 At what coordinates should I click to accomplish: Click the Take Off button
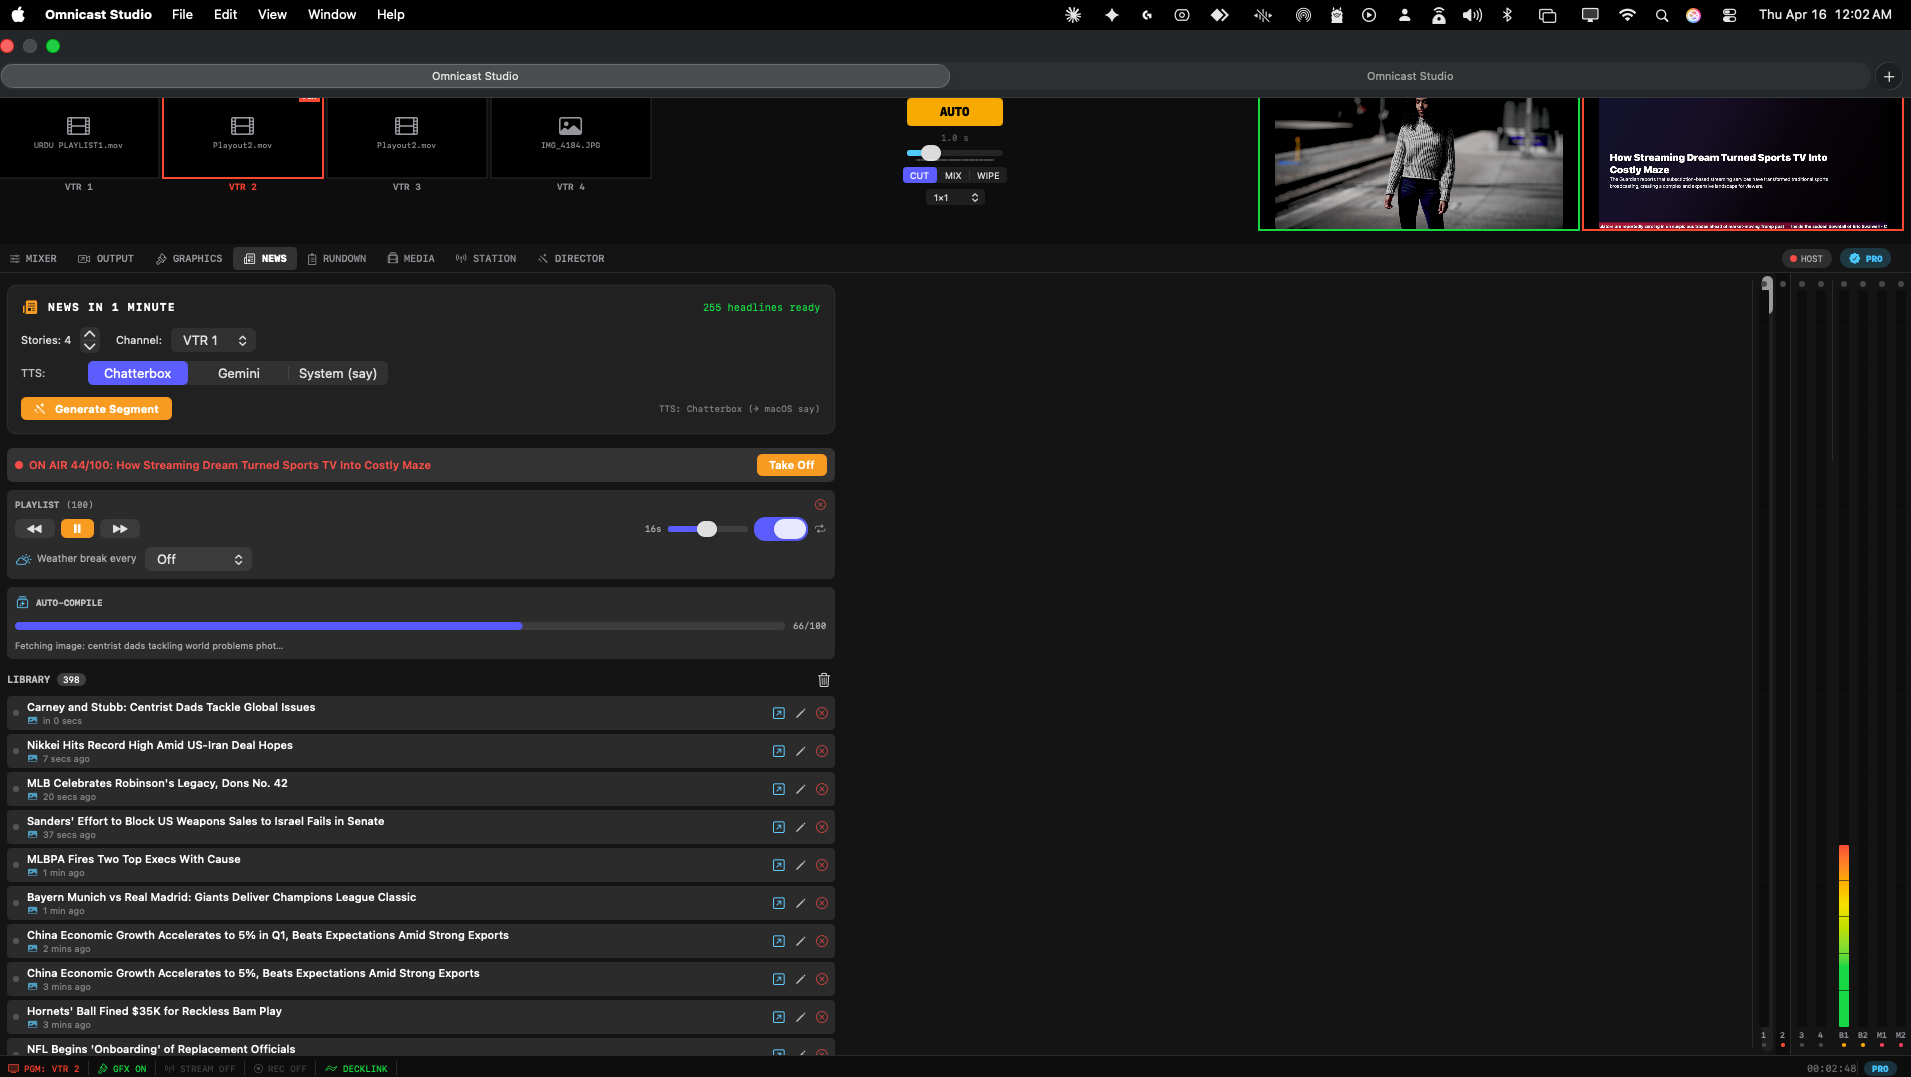pos(791,465)
